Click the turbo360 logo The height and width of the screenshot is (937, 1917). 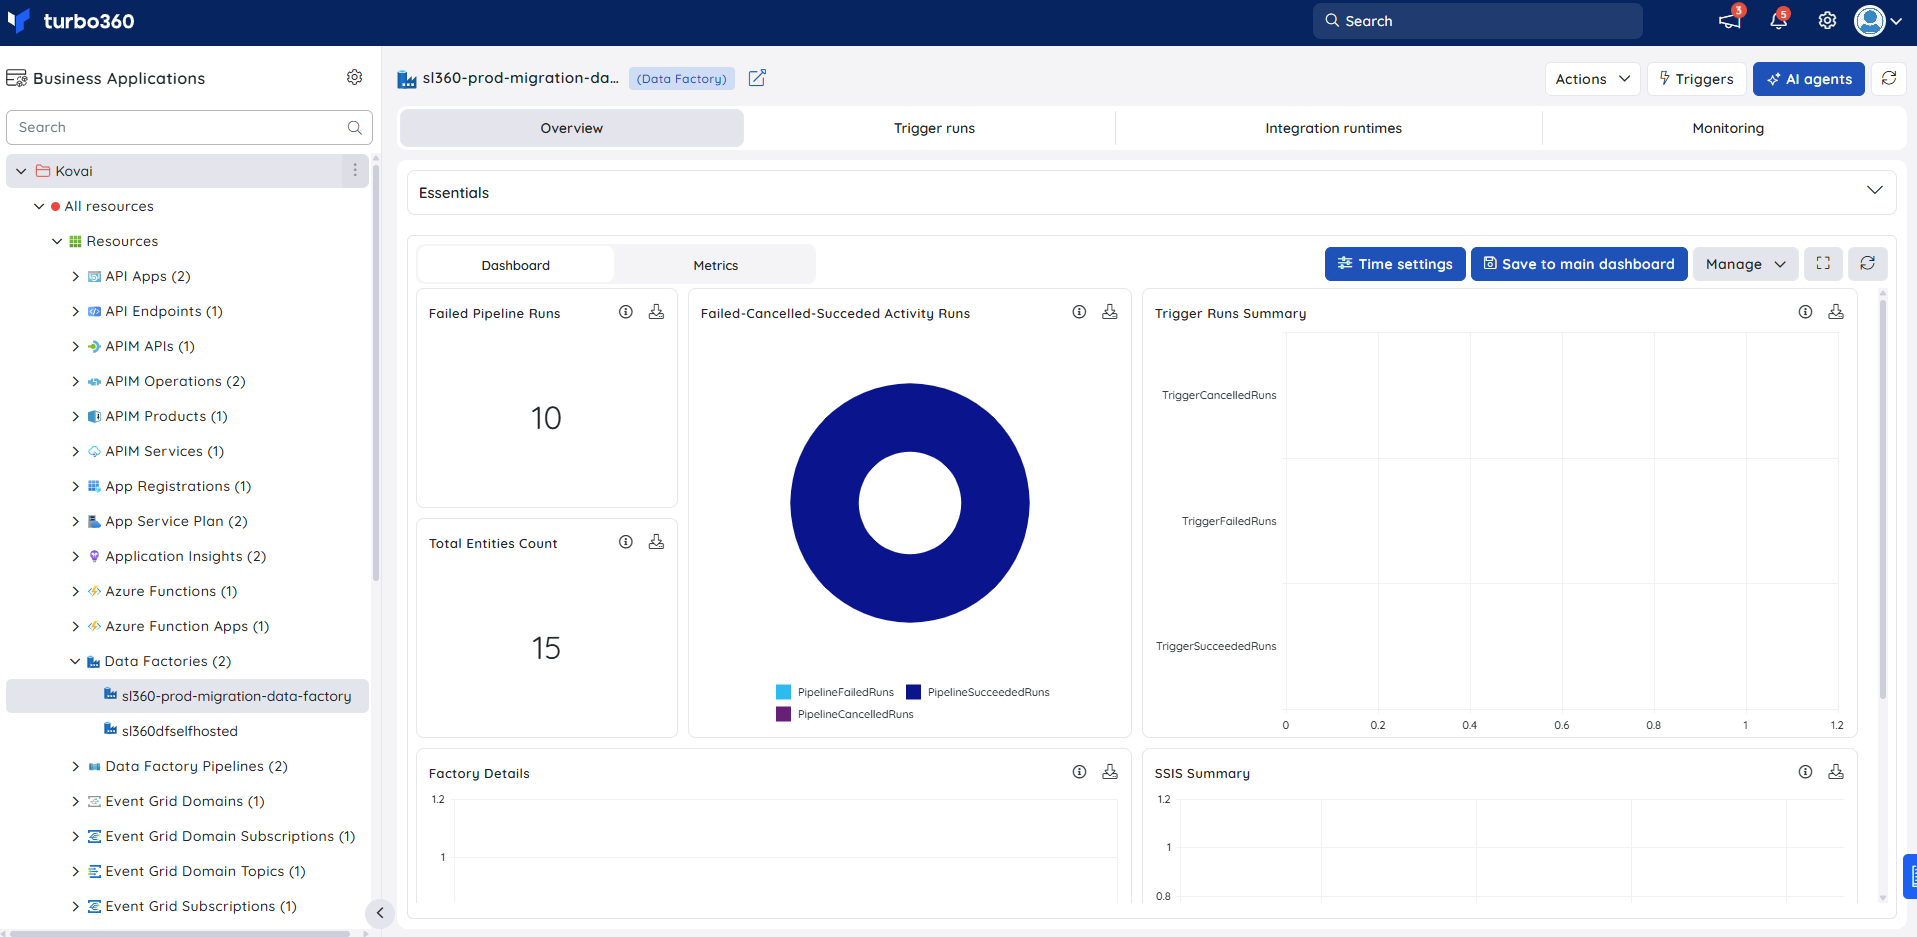coord(70,21)
